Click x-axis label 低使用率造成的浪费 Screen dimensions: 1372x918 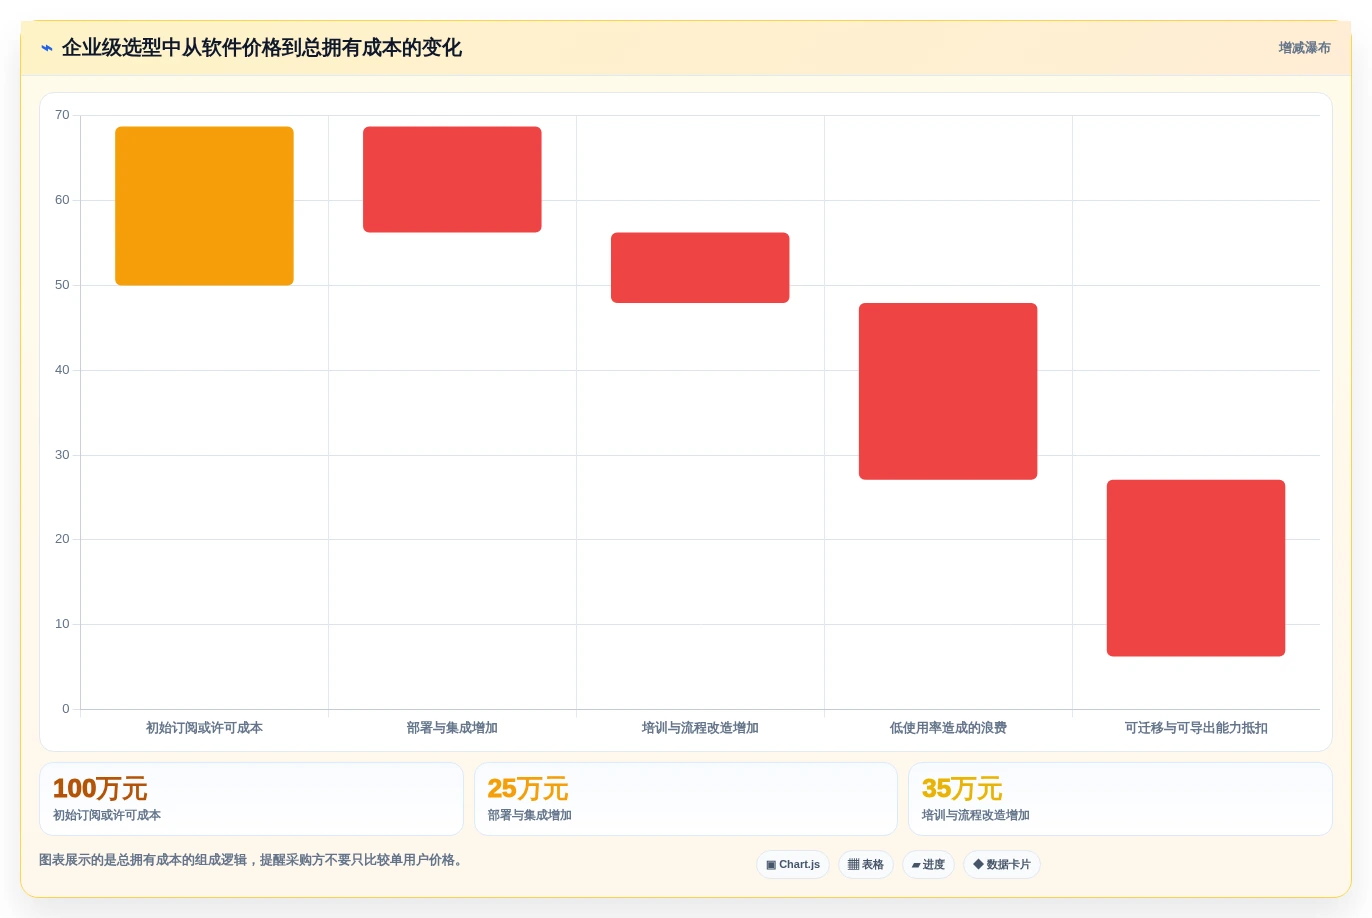948,728
